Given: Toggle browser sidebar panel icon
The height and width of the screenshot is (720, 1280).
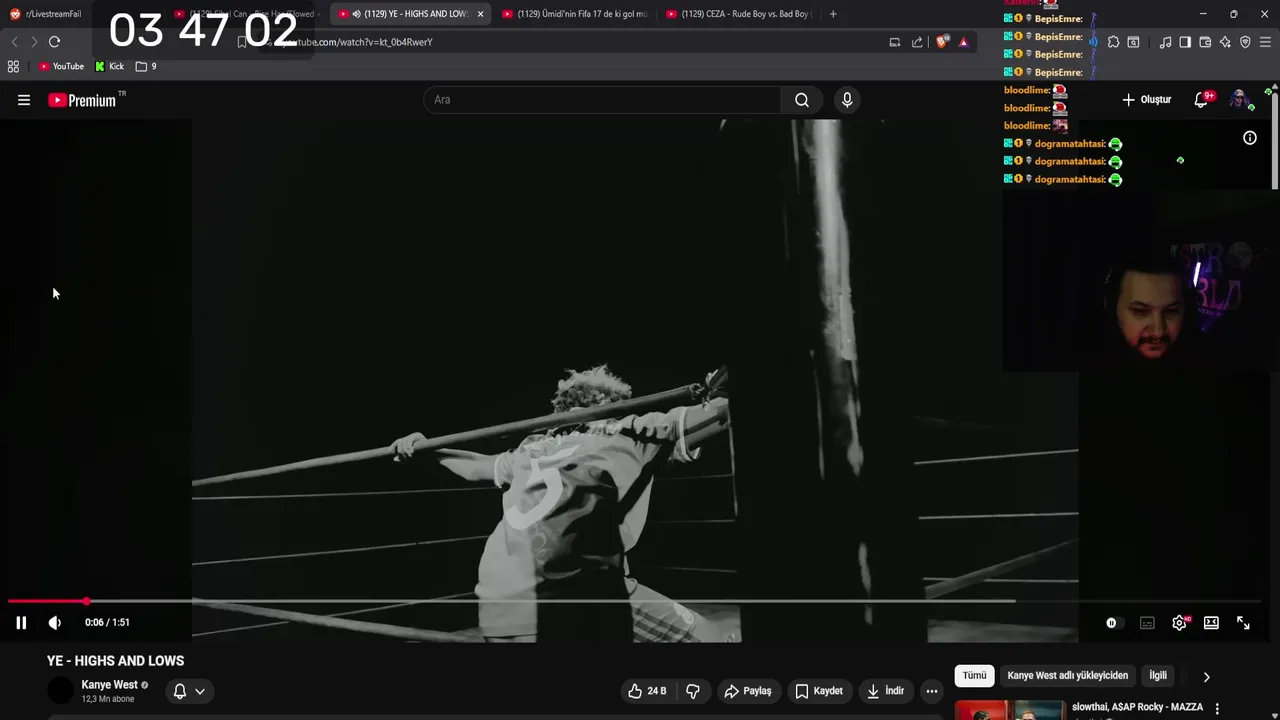Looking at the screenshot, I should click(1185, 42).
